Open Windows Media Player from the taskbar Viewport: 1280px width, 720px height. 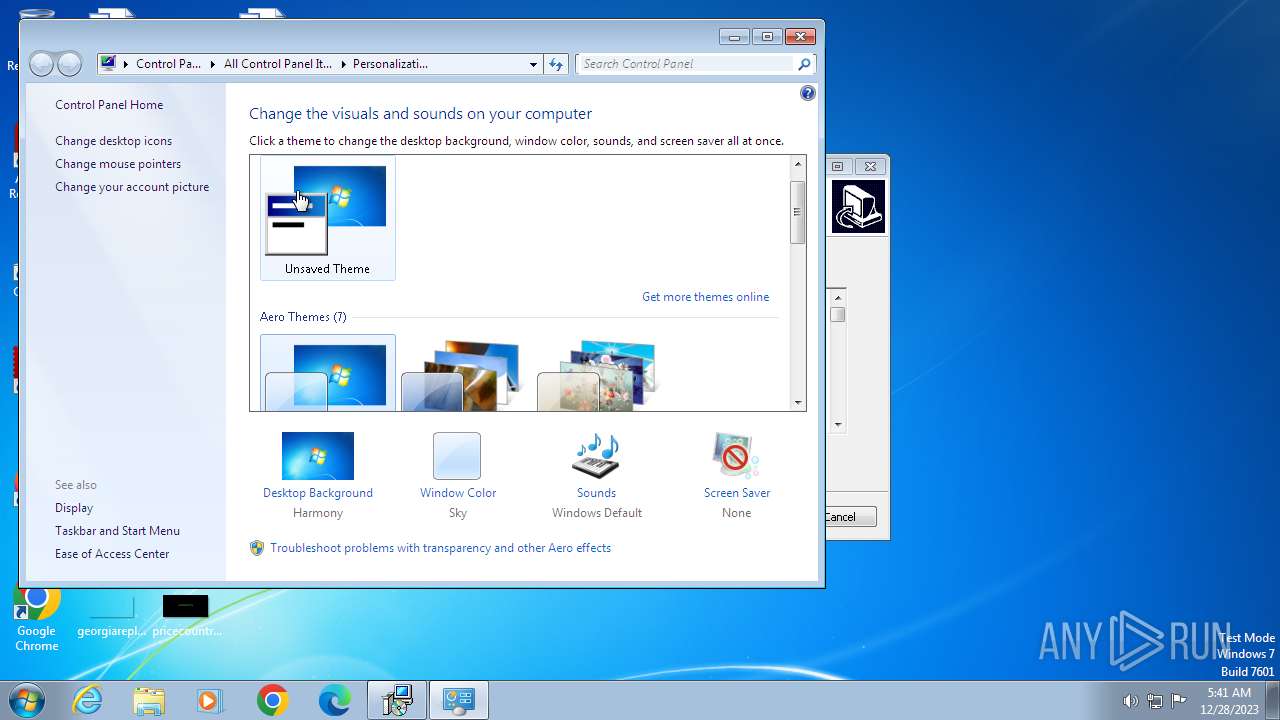coord(211,700)
